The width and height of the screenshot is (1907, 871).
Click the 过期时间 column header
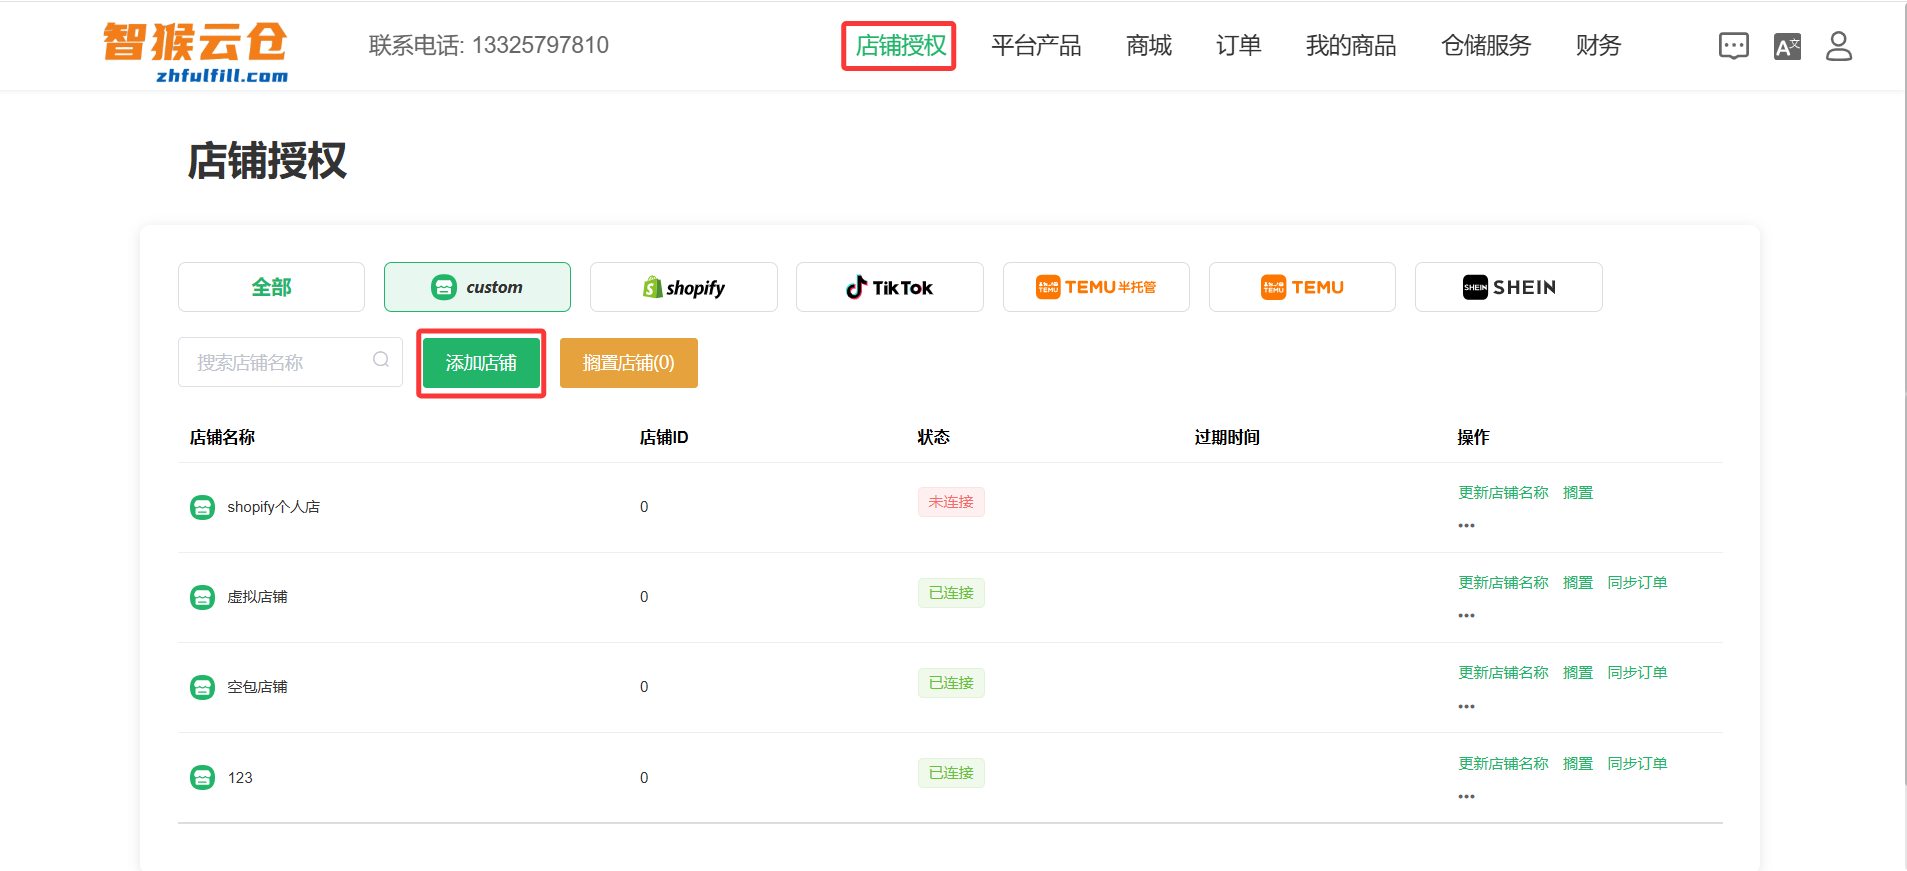(x=1227, y=437)
